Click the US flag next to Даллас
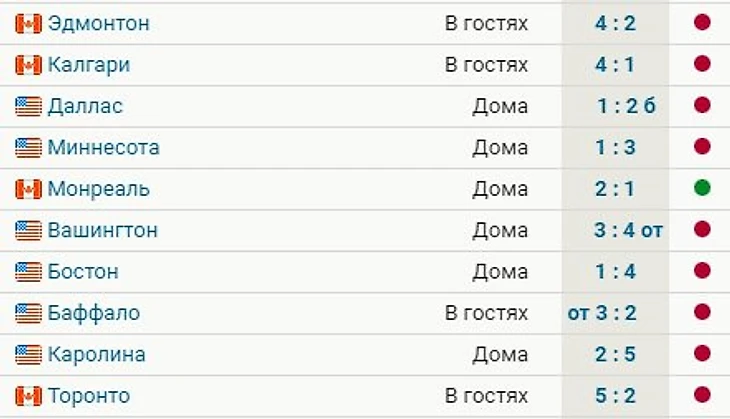Image resolution: width=730 pixels, height=419 pixels. tap(28, 106)
